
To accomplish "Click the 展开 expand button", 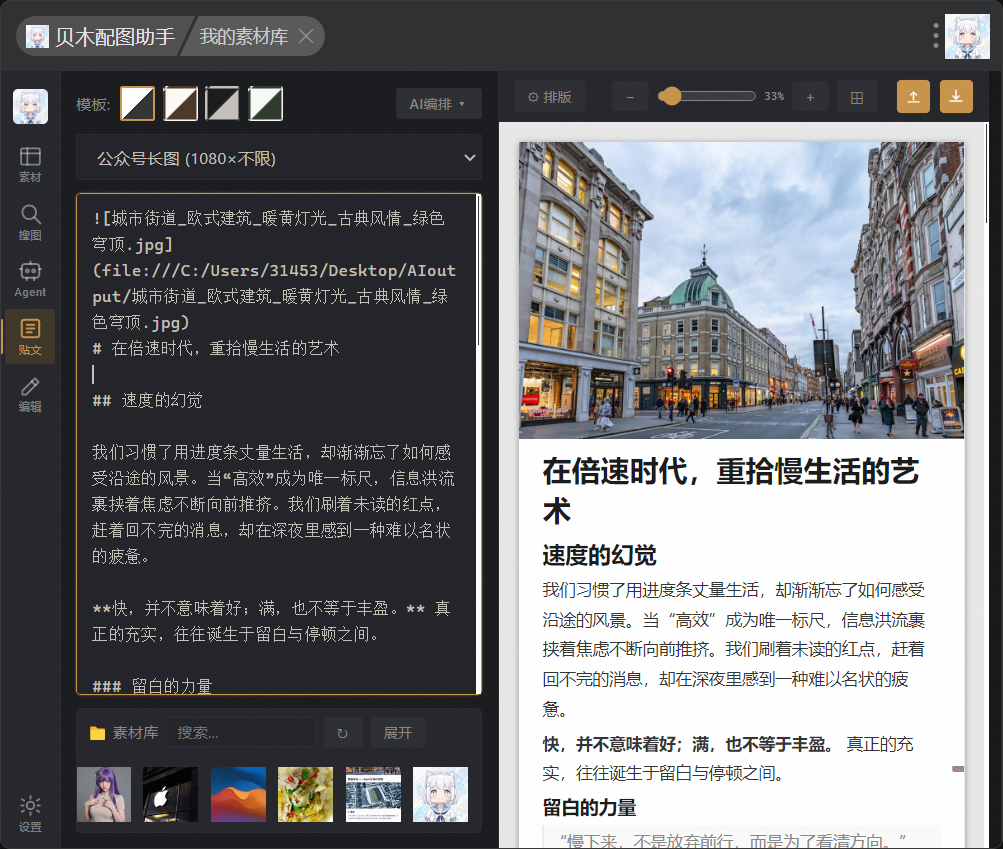I will coord(398,733).
